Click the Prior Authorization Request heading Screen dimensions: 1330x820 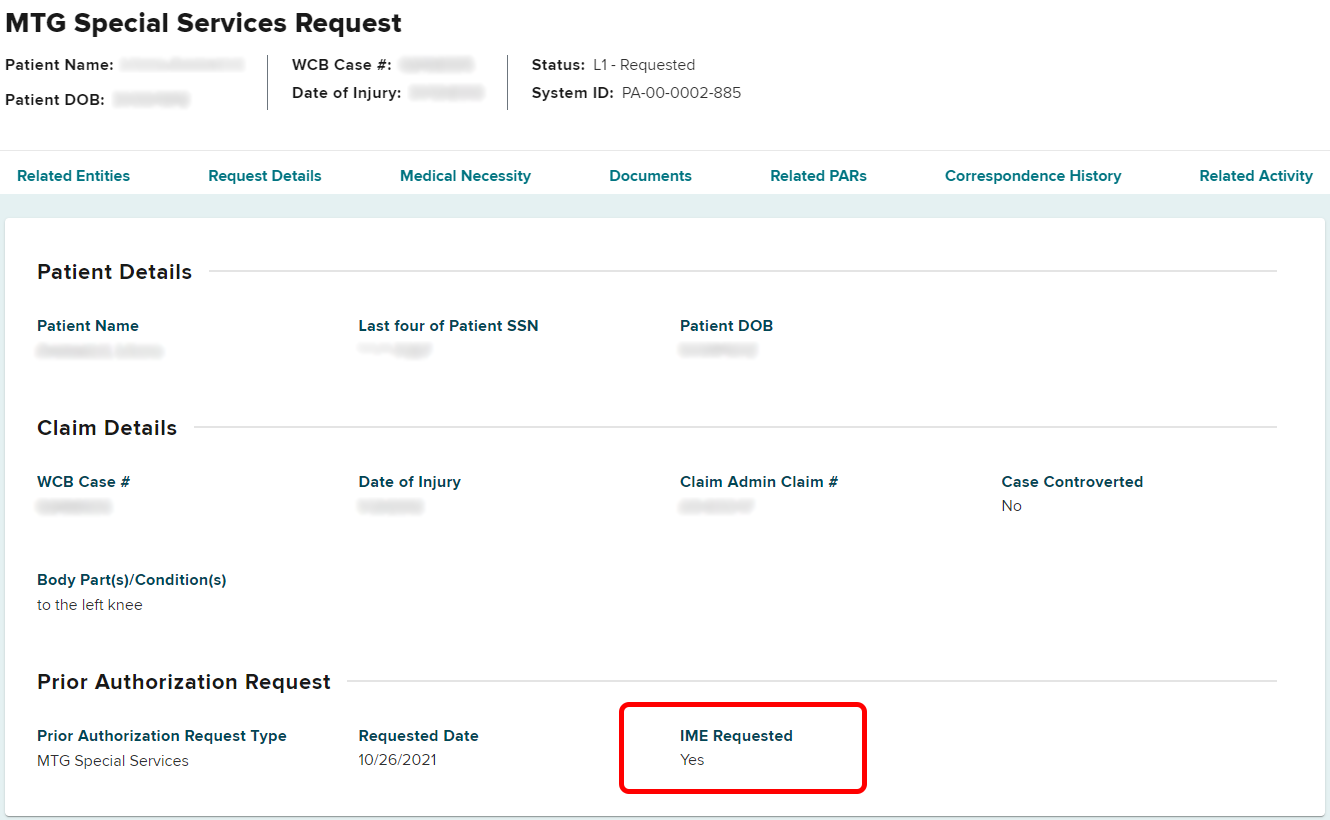pos(184,682)
